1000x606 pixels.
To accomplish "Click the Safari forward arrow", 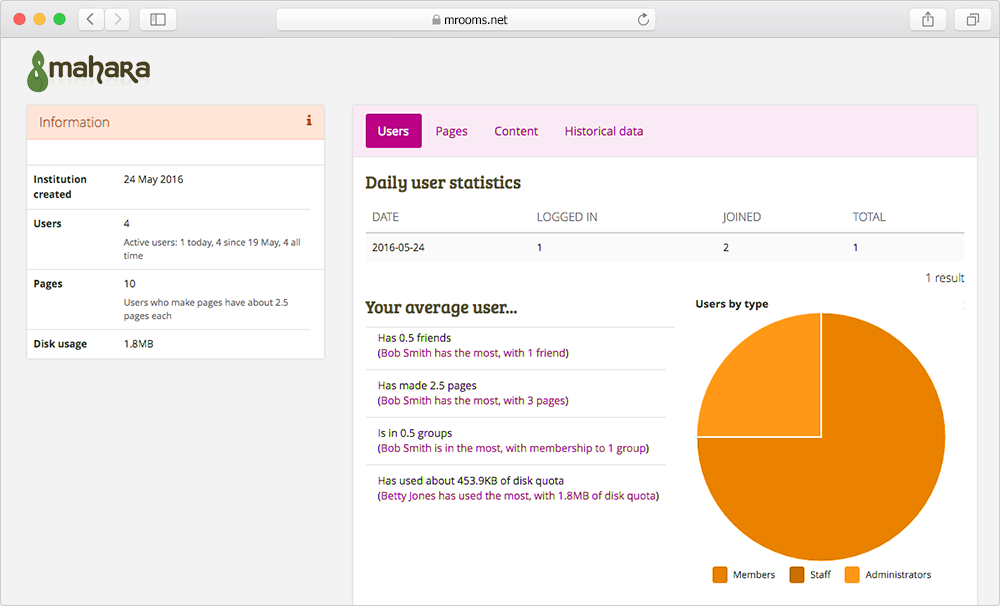I will 117,19.
